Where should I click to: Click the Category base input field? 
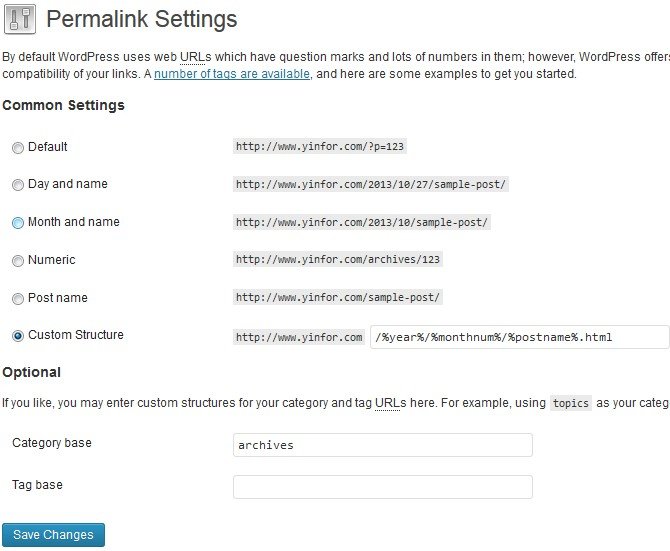382,445
